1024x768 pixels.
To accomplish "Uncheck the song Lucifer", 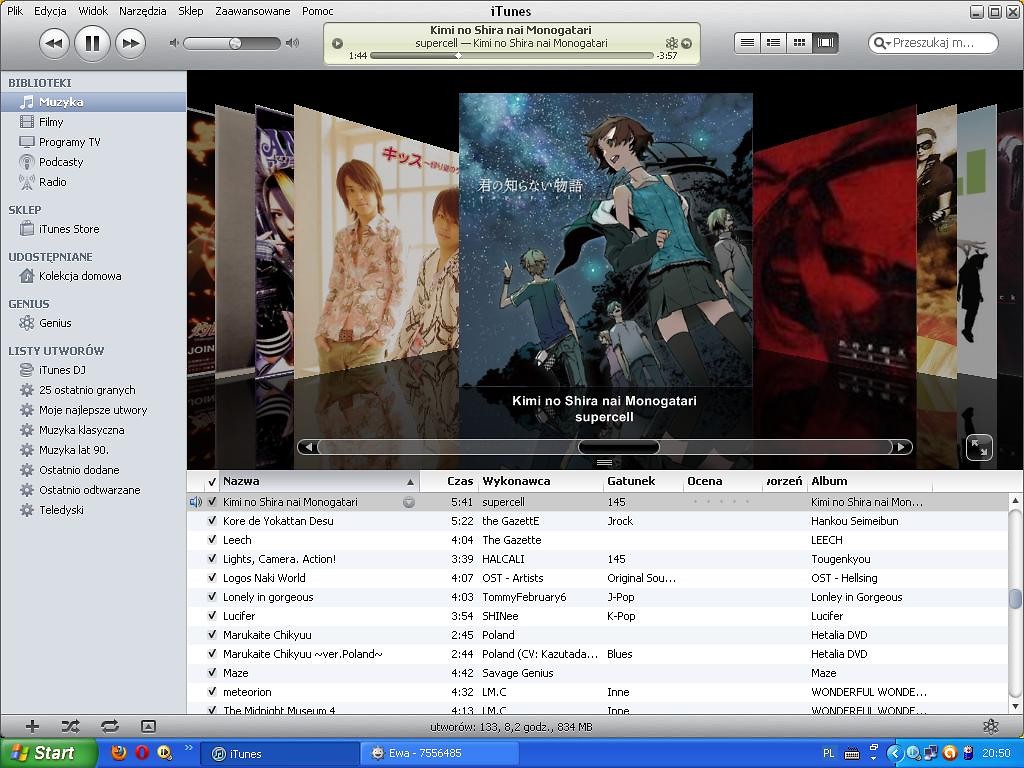I will point(212,616).
